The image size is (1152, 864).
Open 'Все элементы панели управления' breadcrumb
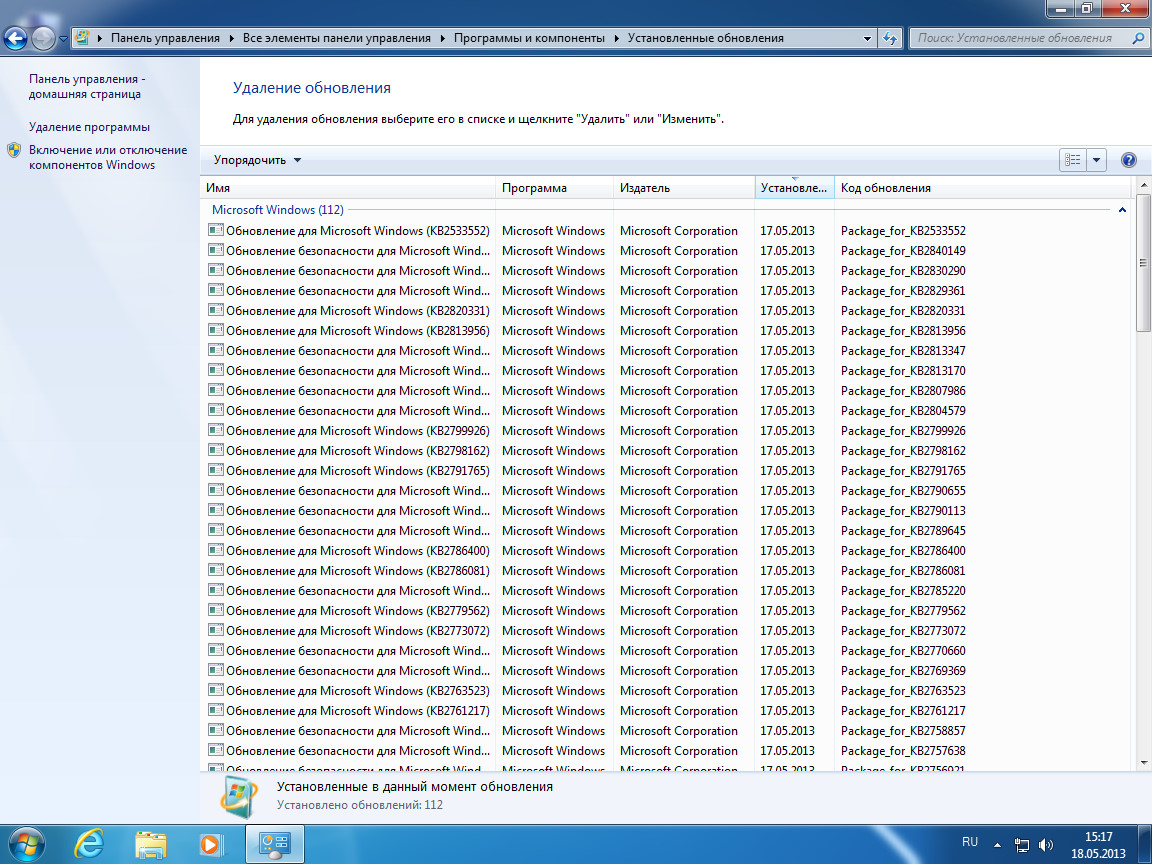336,38
